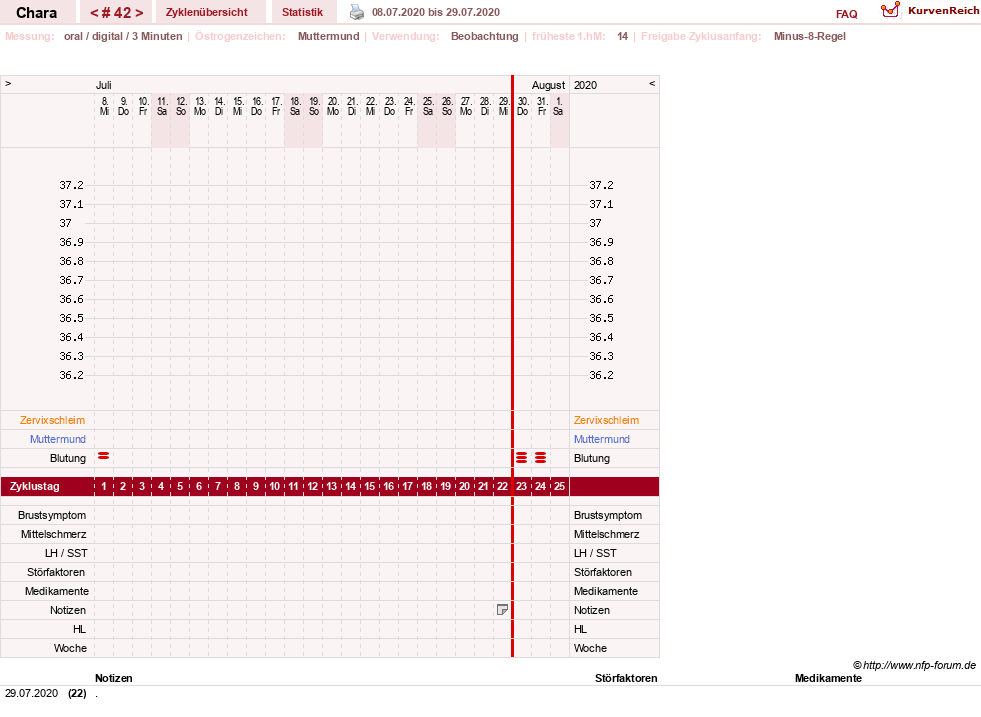Click the '< # 42 >' cycle selector
981x717 pixels.
tap(116, 13)
